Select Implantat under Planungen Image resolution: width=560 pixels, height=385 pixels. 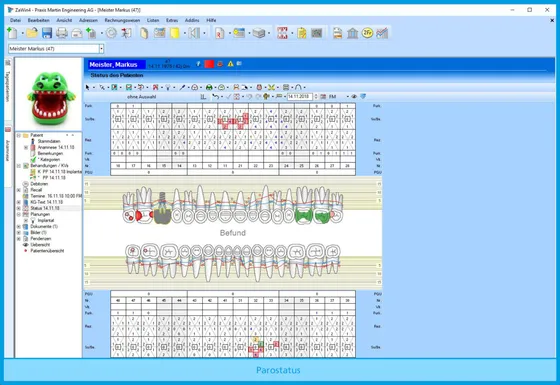[x=46, y=220]
